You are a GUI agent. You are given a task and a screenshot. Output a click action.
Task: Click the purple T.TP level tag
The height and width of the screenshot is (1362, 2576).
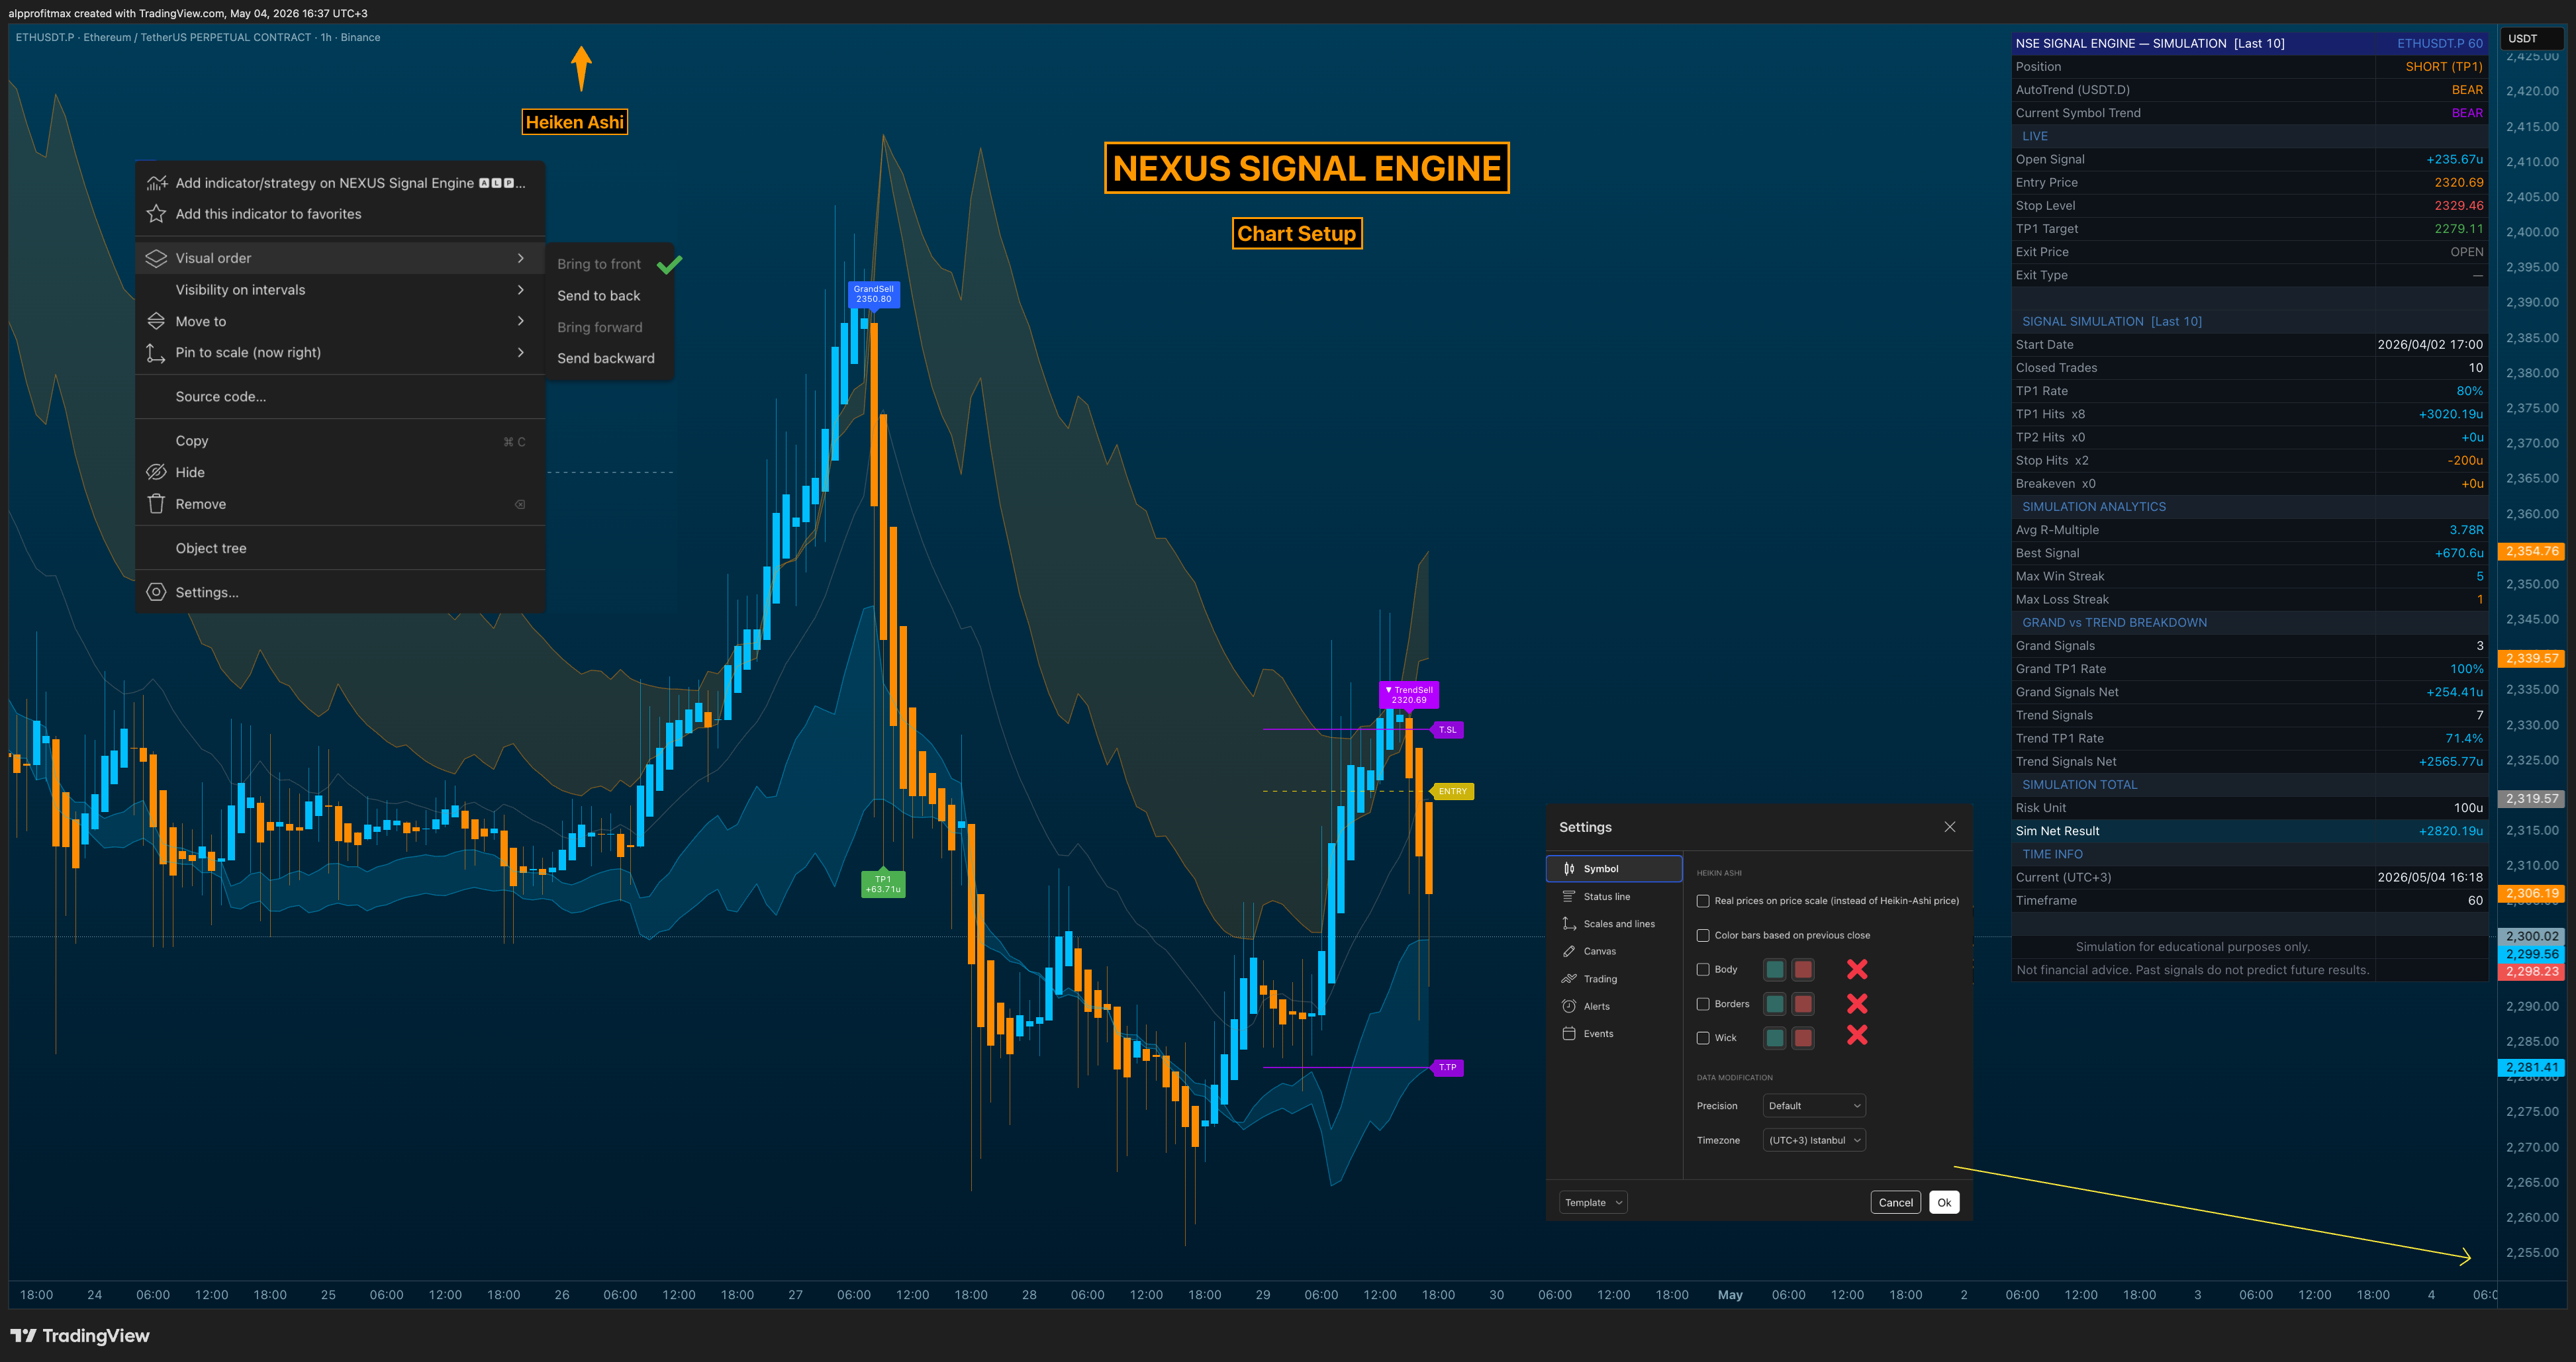click(x=1447, y=1067)
